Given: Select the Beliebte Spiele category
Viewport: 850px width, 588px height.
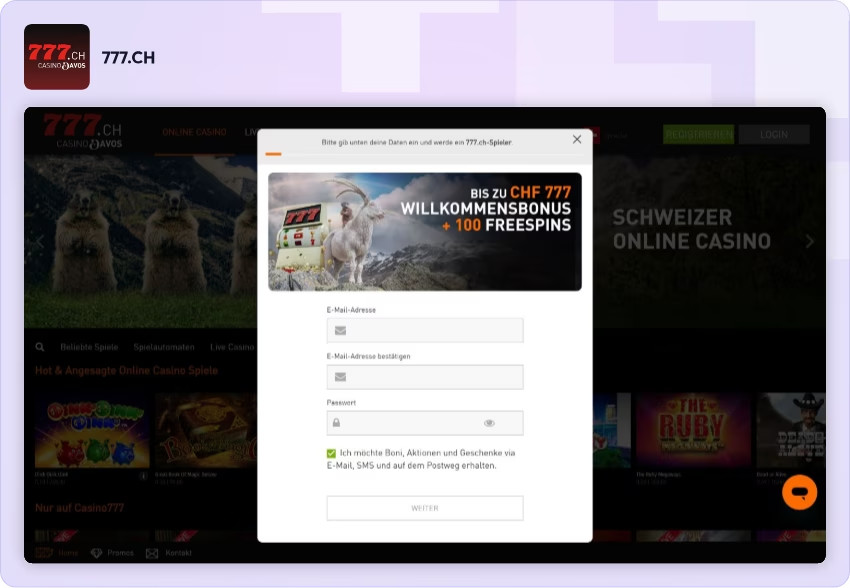Looking at the screenshot, I should coord(89,347).
